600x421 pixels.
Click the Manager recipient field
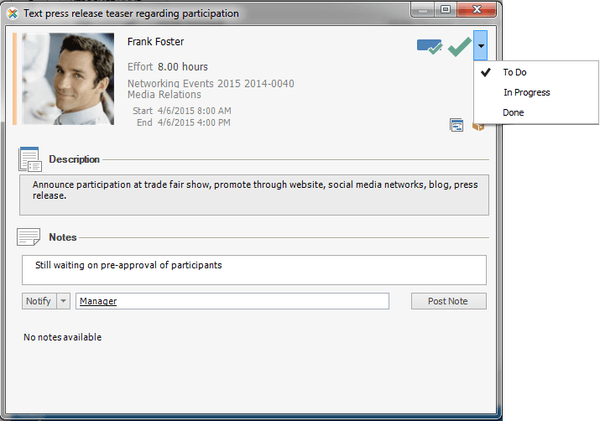tap(232, 301)
